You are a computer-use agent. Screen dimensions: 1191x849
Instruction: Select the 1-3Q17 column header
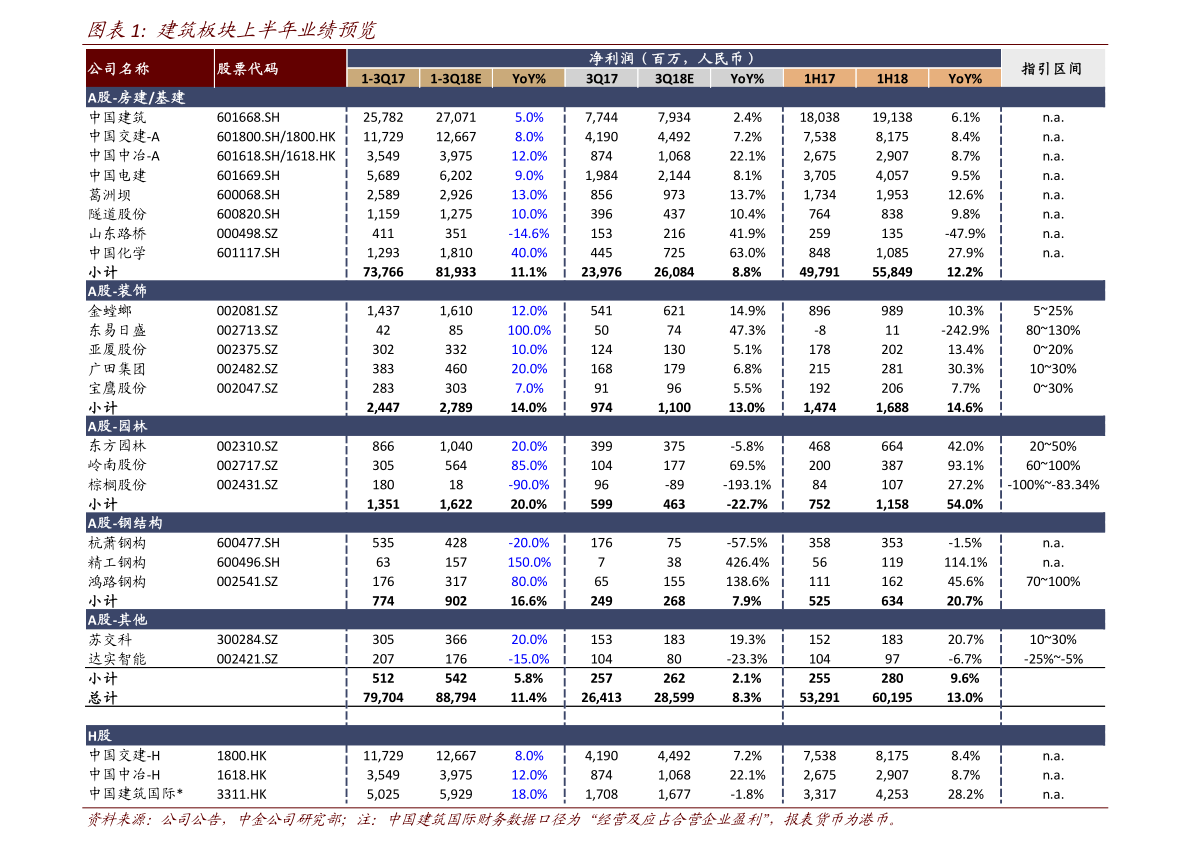(x=383, y=78)
